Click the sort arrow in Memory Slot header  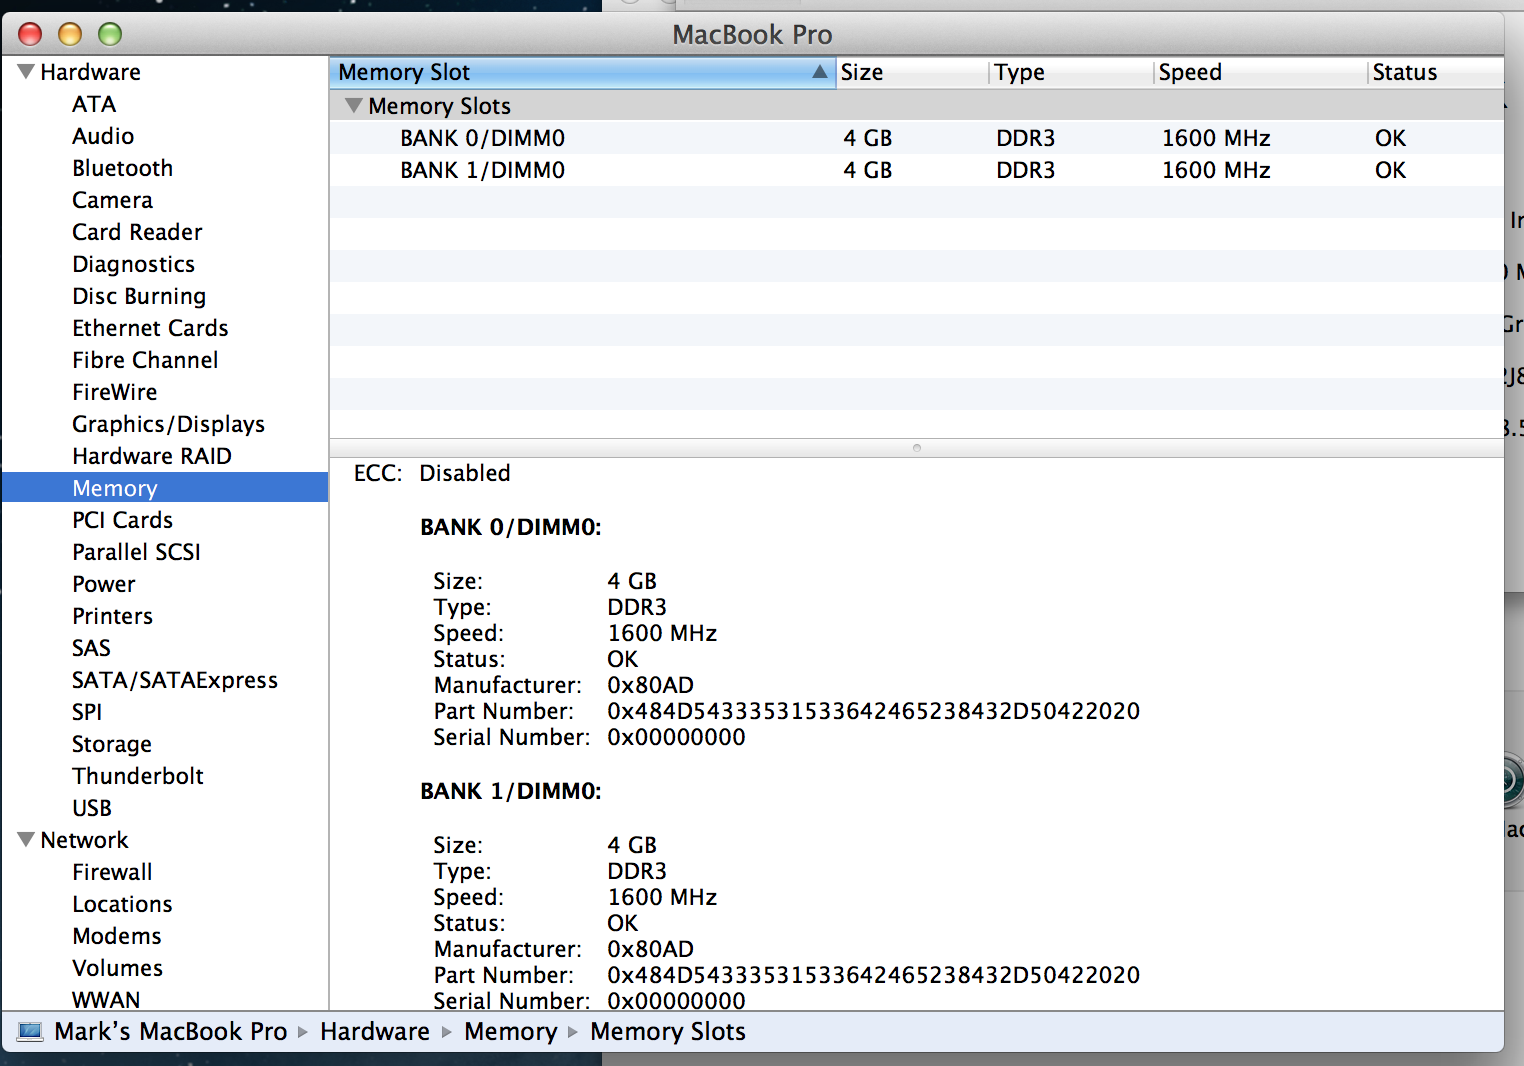(x=819, y=72)
